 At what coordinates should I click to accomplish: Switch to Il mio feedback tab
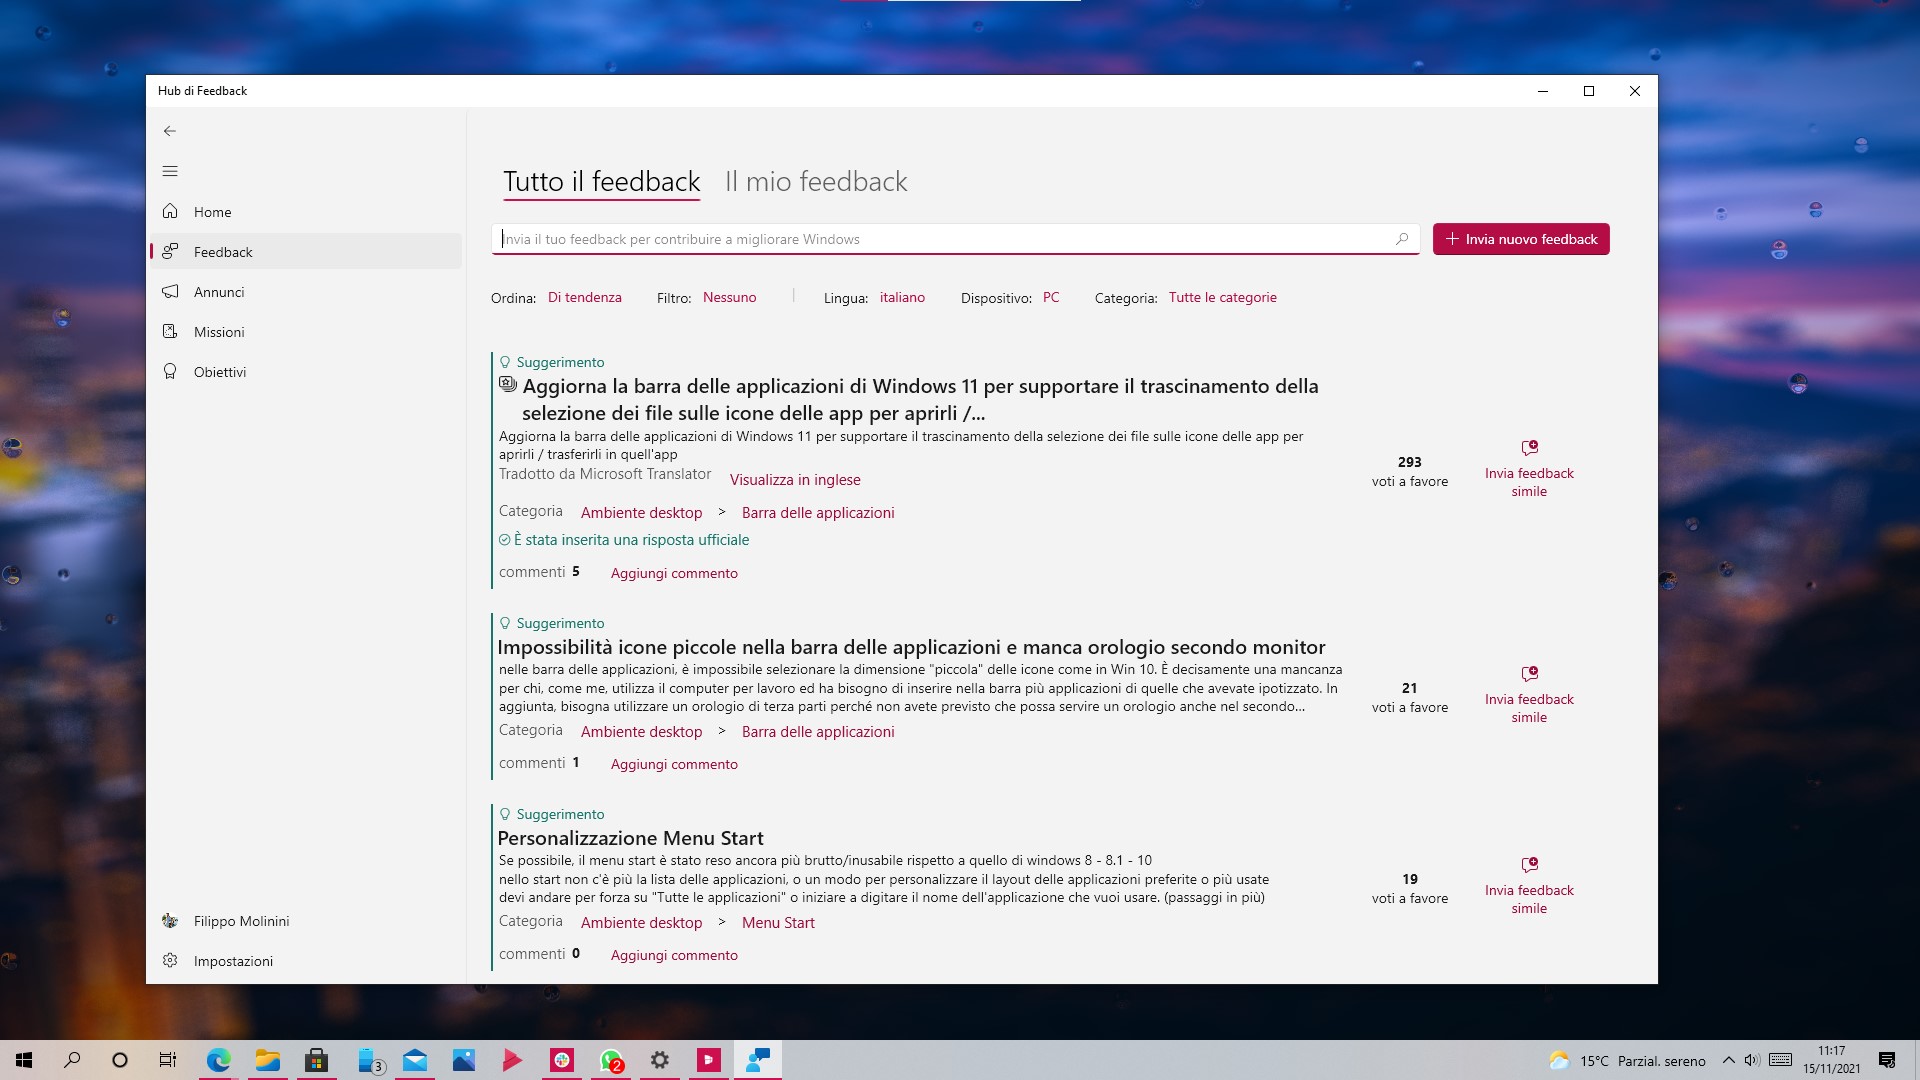tap(816, 182)
